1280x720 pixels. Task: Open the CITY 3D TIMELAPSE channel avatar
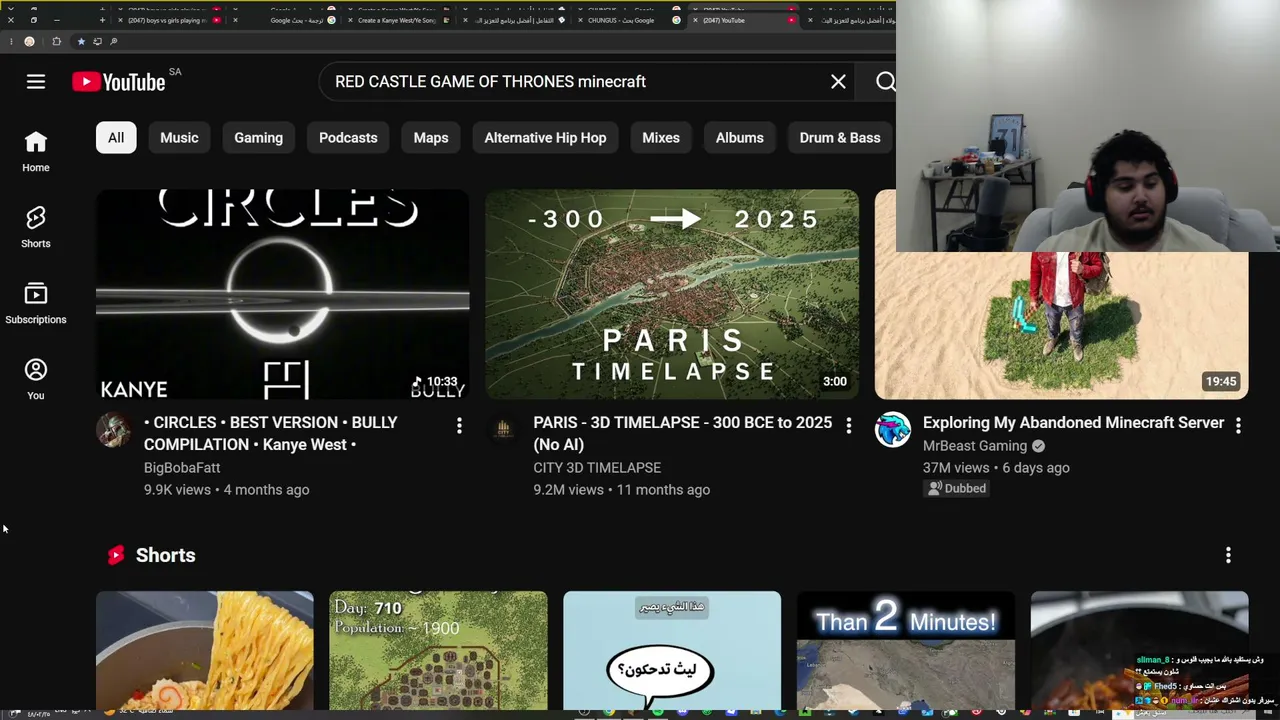coord(503,430)
